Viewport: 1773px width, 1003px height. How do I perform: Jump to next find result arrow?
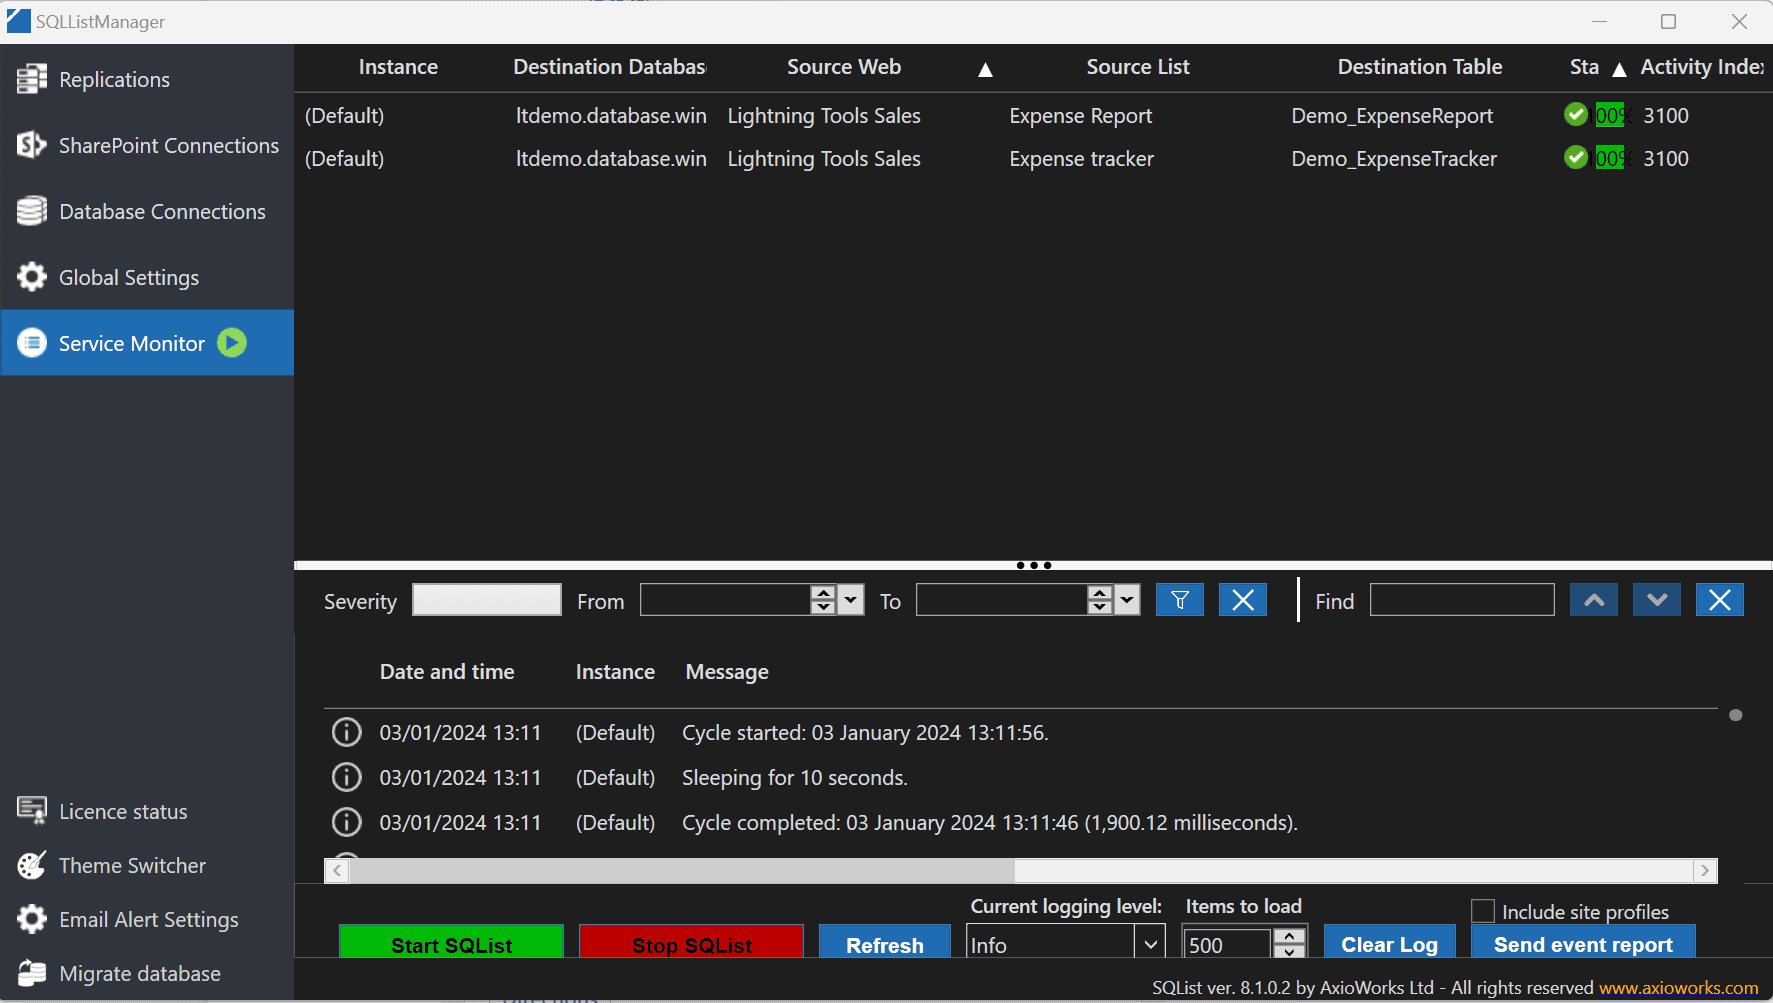pyautogui.click(x=1656, y=600)
